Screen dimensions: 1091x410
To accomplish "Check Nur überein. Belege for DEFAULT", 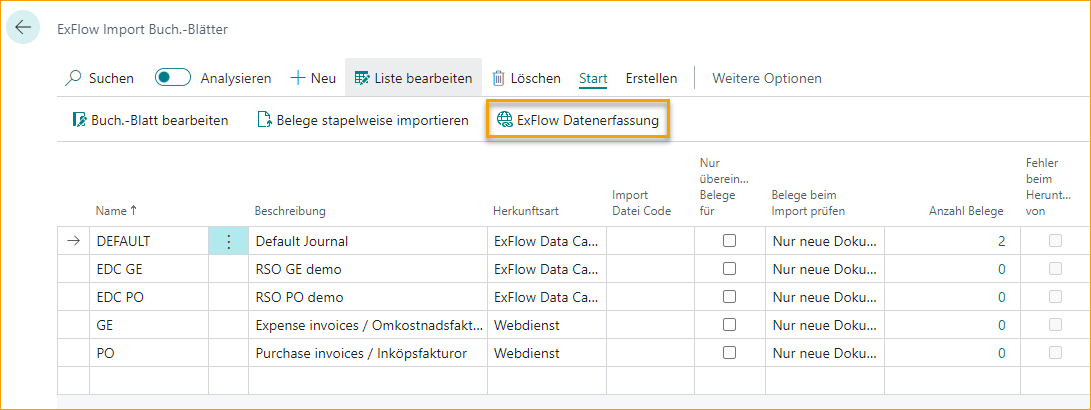I will point(729,241).
